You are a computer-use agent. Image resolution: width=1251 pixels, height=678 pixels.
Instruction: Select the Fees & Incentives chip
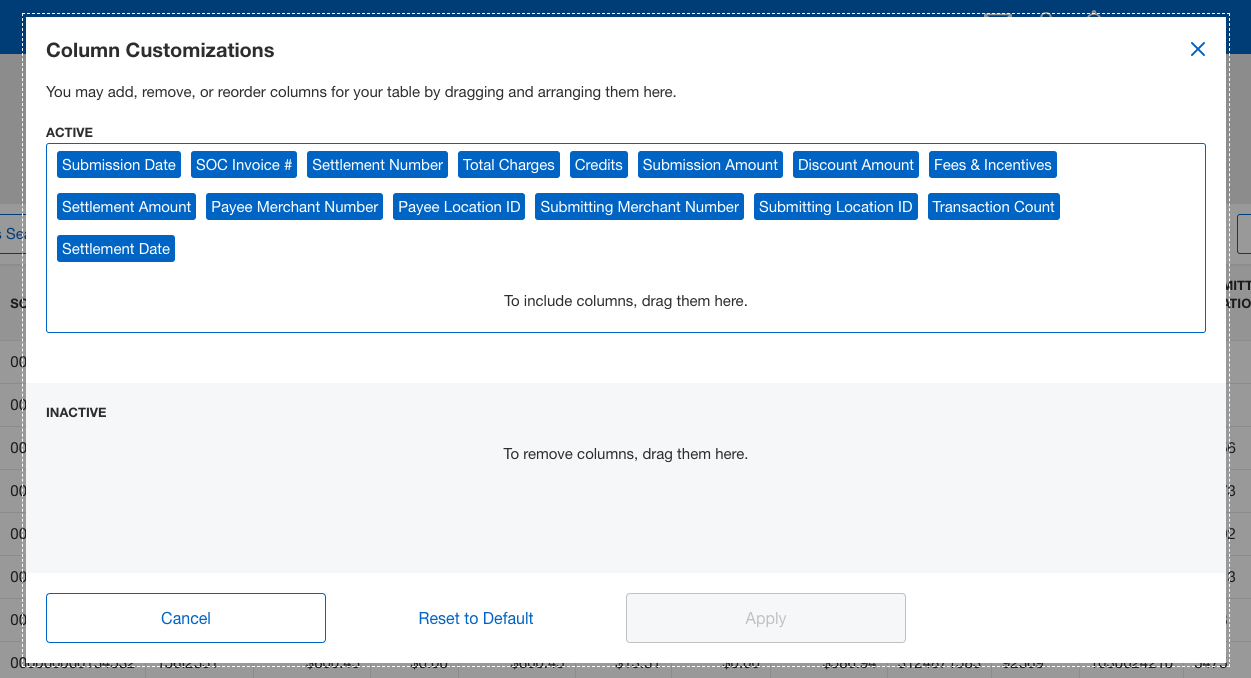pos(992,165)
